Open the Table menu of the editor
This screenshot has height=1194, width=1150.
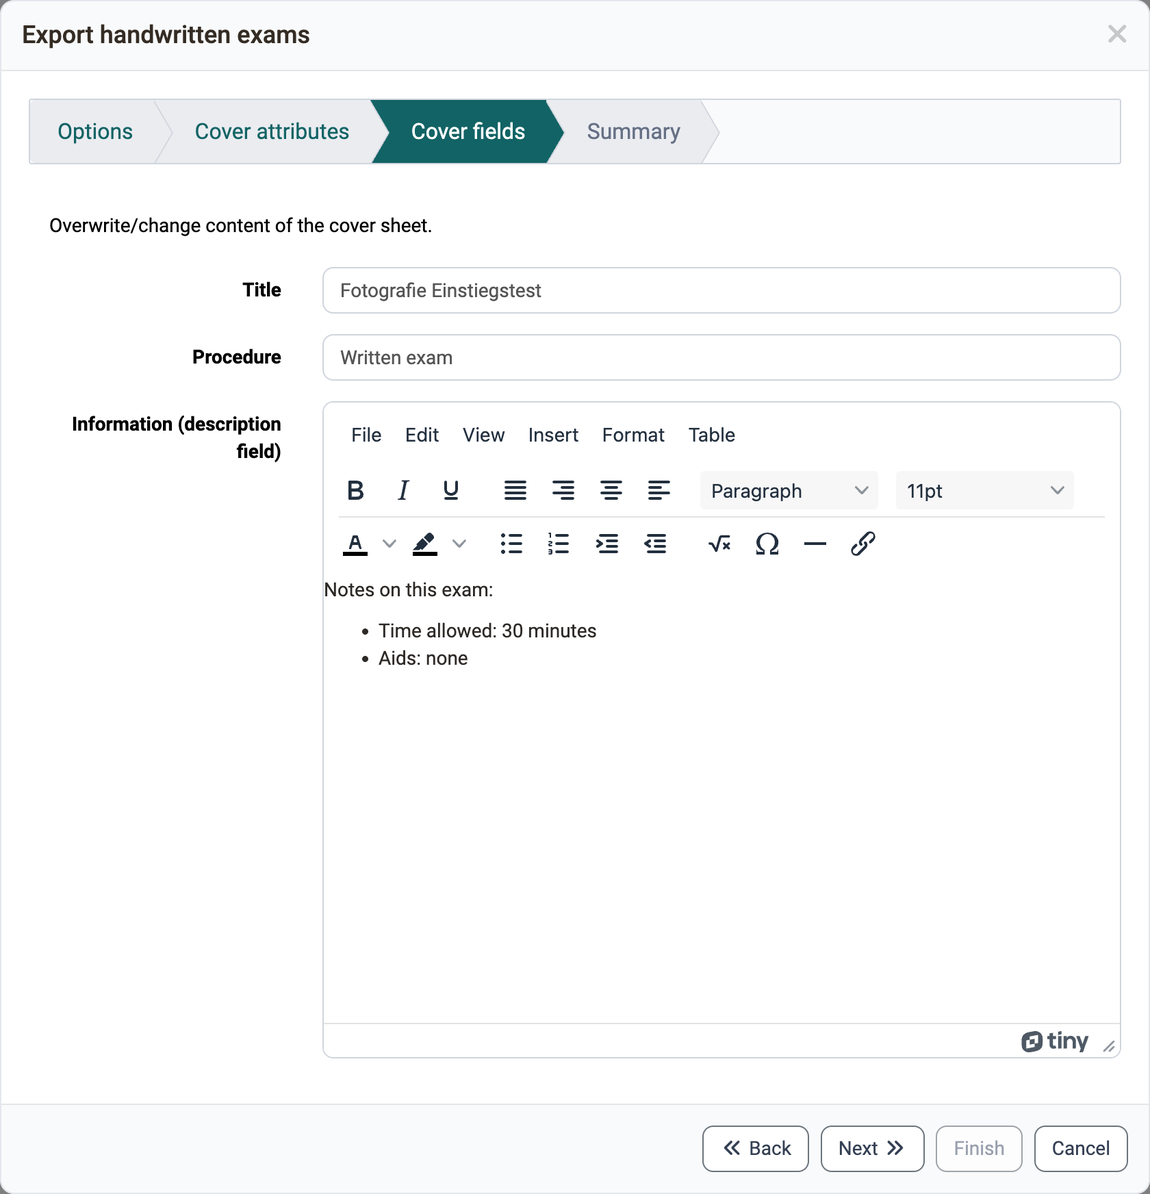coord(711,435)
